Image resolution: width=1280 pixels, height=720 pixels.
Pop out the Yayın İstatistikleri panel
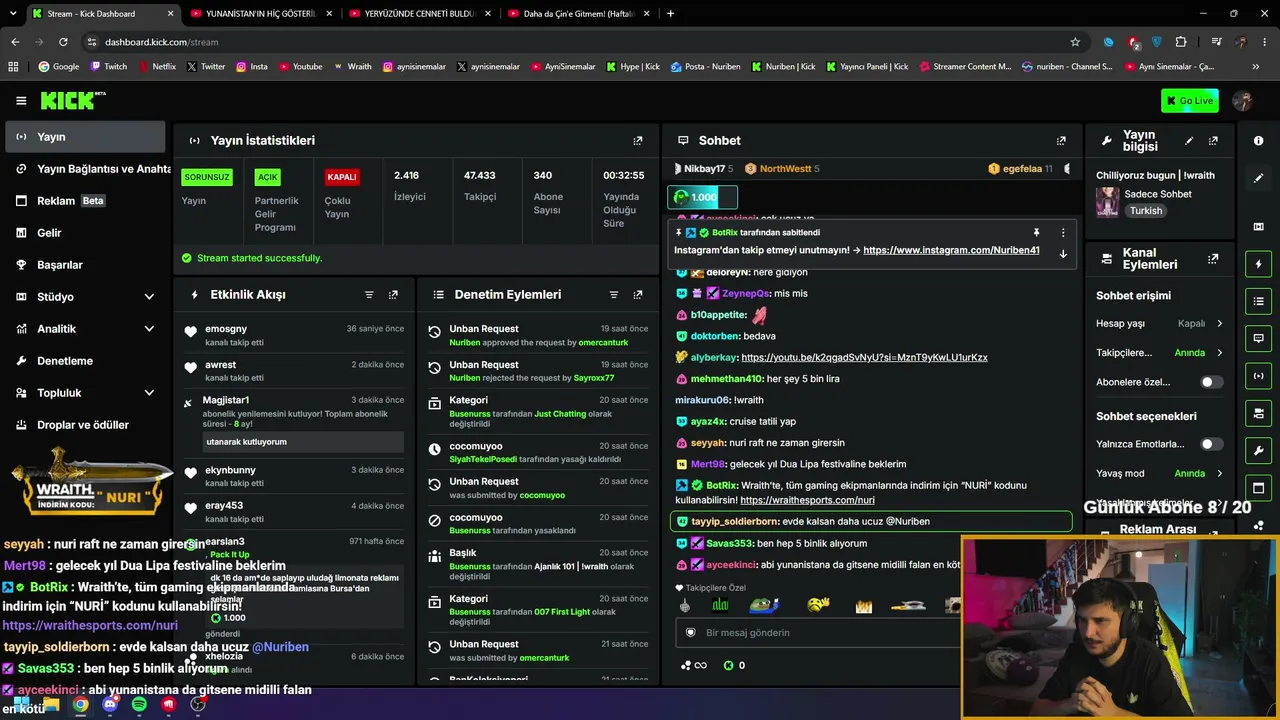[638, 141]
